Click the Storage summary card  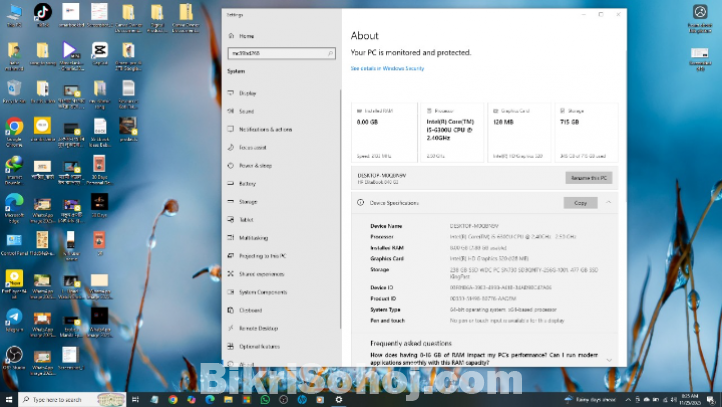point(586,133)
